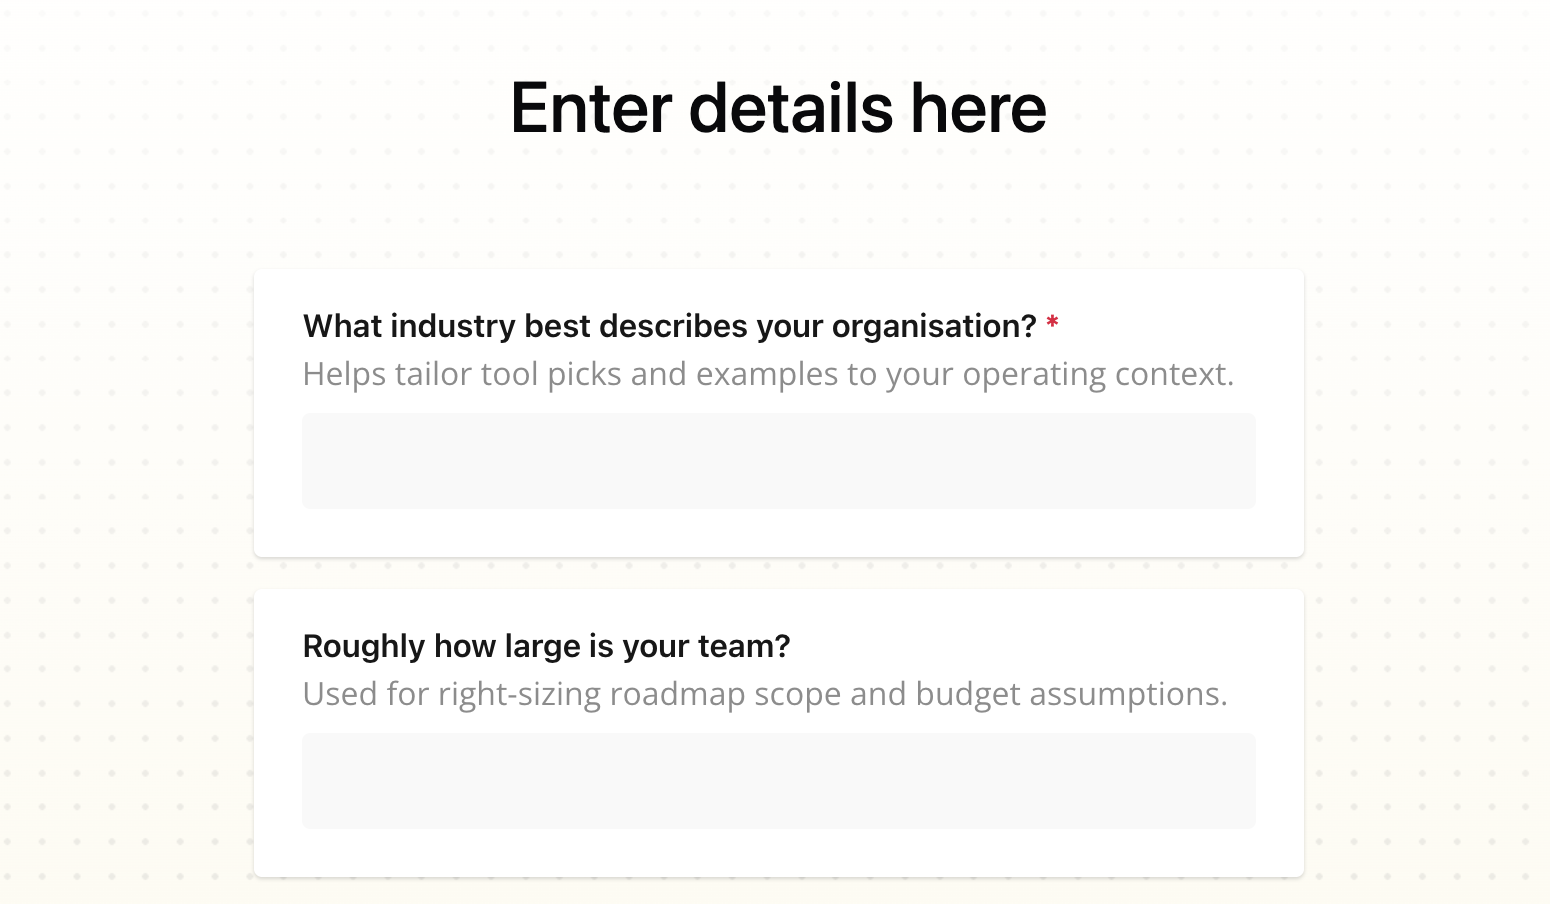Click the word "here" in the heading
This screenshot has width=1550, height=904.
(x=978, y=108)
